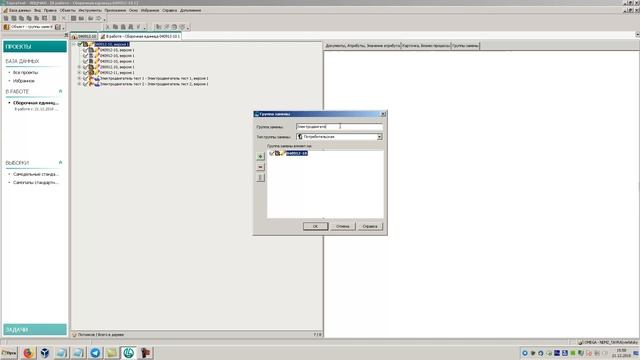Select the 040912-10 item in dialog list
The image size is (640, 360).
point(297,153)
